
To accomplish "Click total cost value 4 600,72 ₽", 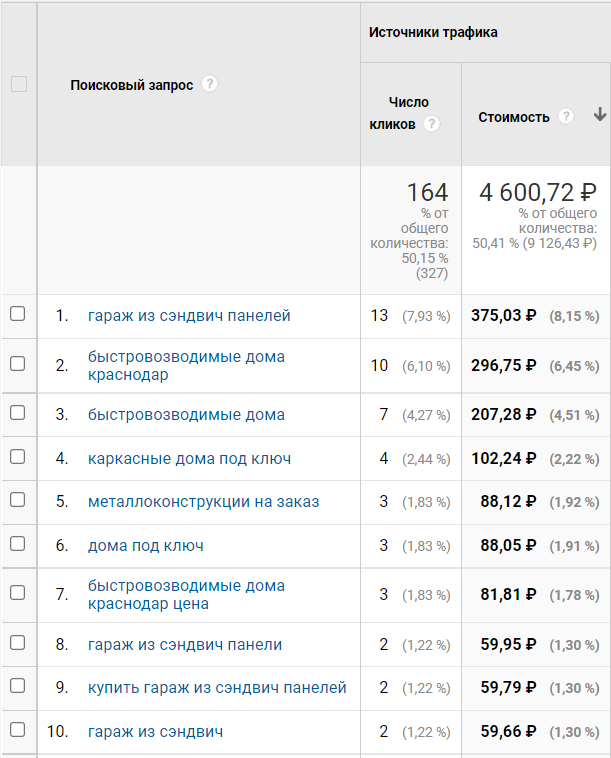I will [538, 192].
